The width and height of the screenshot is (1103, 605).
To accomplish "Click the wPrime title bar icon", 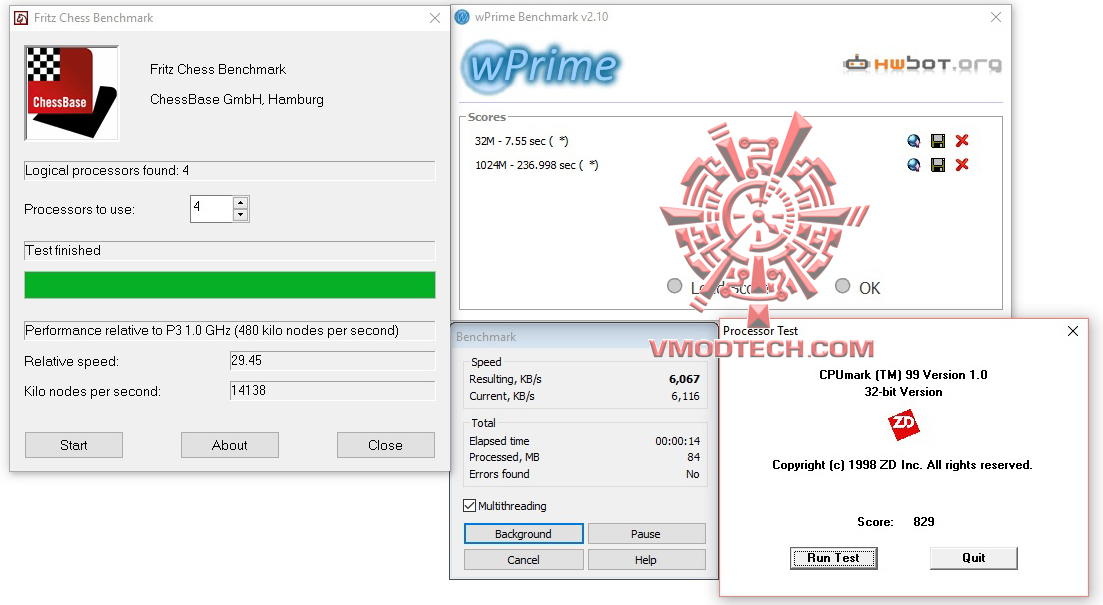I will [x=462, y=17].
